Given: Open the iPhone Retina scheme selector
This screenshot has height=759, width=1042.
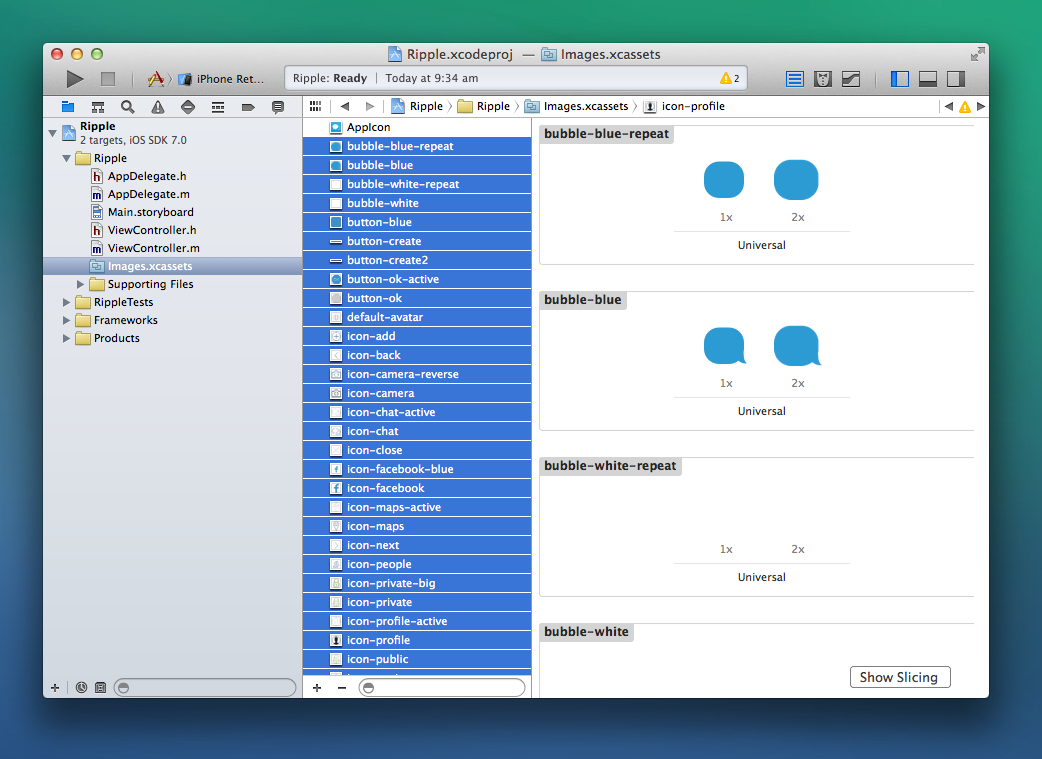Looking at the screenshot, I should [222, 78].
